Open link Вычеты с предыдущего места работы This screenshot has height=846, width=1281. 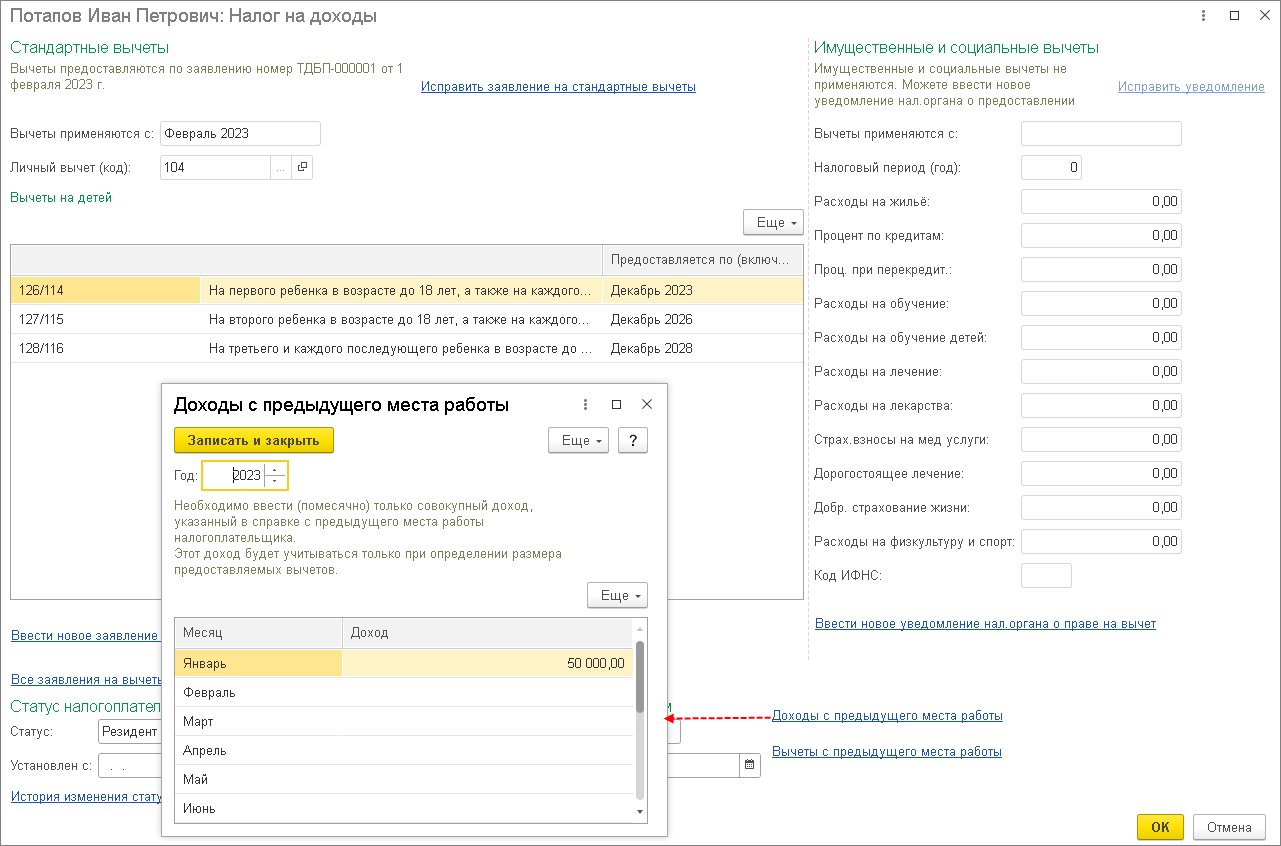click(x=887, y=752)
